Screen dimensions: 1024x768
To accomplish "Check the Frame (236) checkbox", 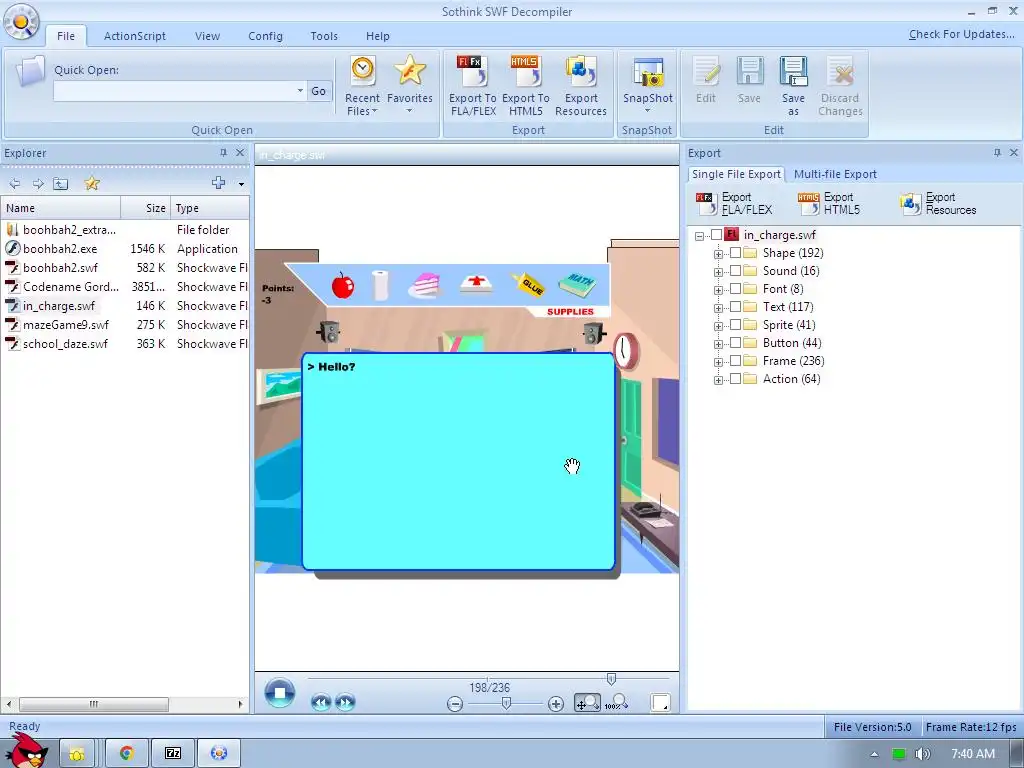I will pos(735,360).
